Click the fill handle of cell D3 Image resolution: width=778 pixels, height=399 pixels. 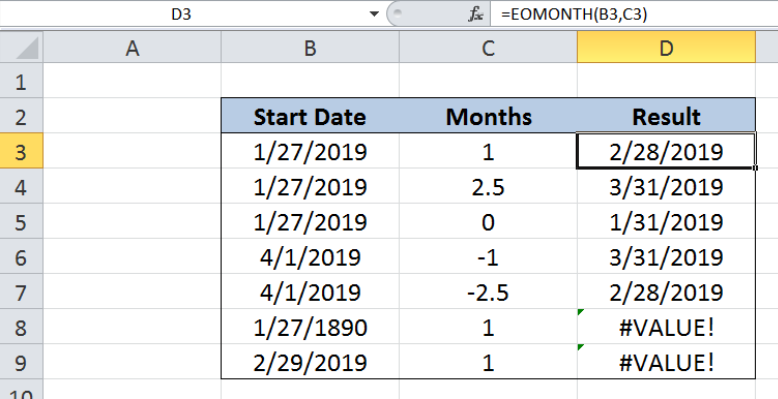tap(755, 168)
